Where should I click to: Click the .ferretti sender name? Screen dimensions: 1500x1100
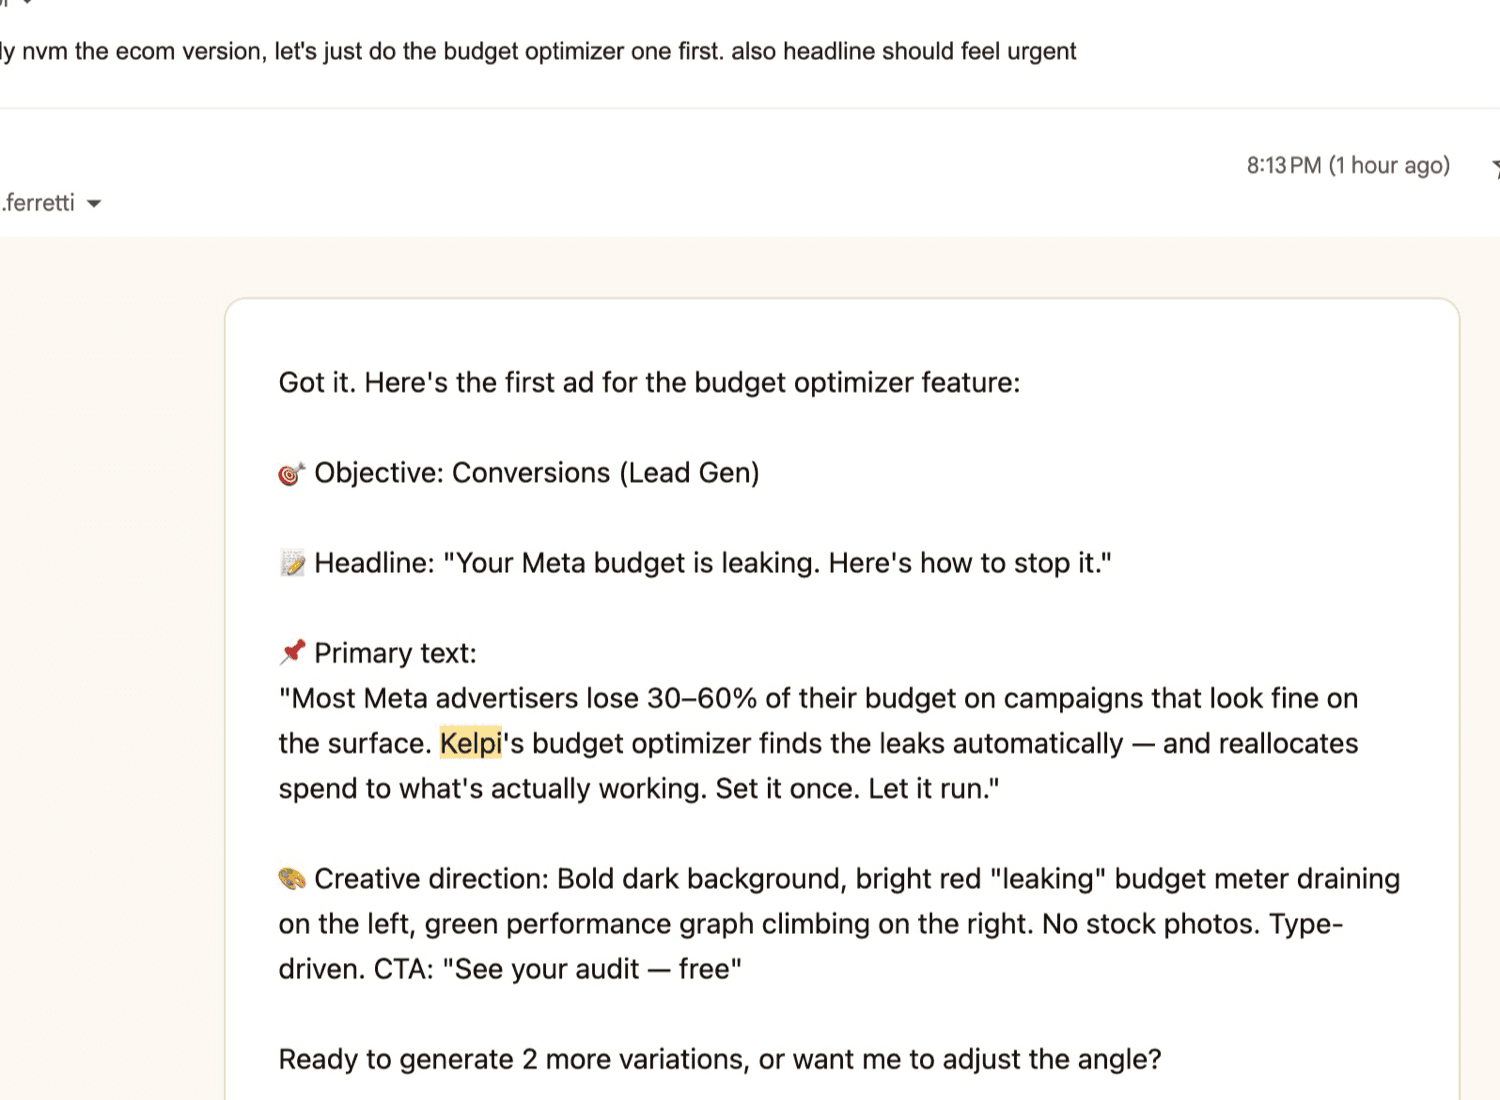pyautogui.click(x=38, y=203)
